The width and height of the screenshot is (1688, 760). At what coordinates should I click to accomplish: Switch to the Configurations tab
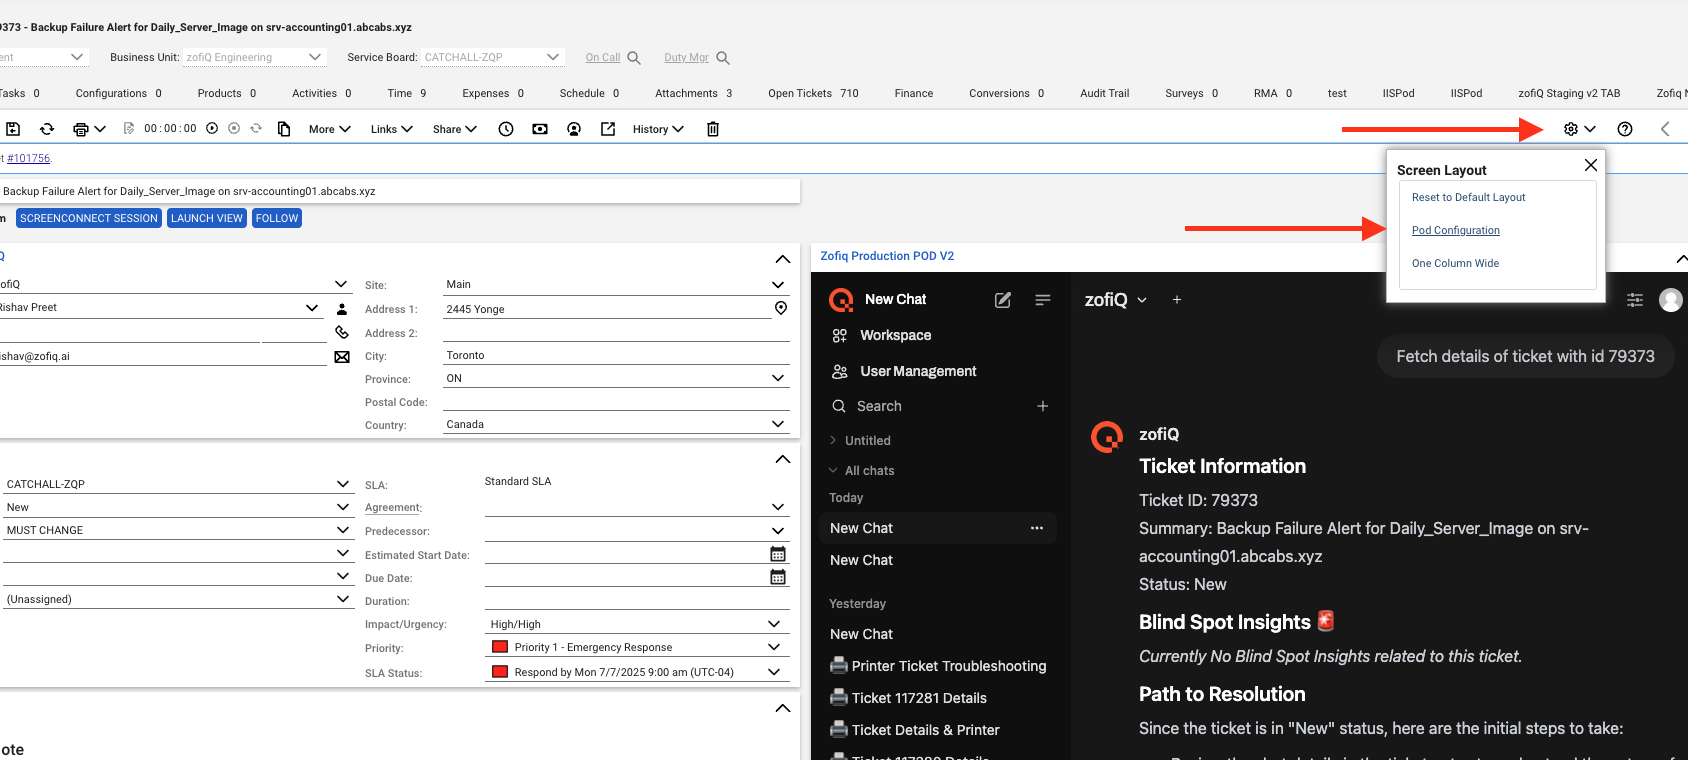pos(118,93)
